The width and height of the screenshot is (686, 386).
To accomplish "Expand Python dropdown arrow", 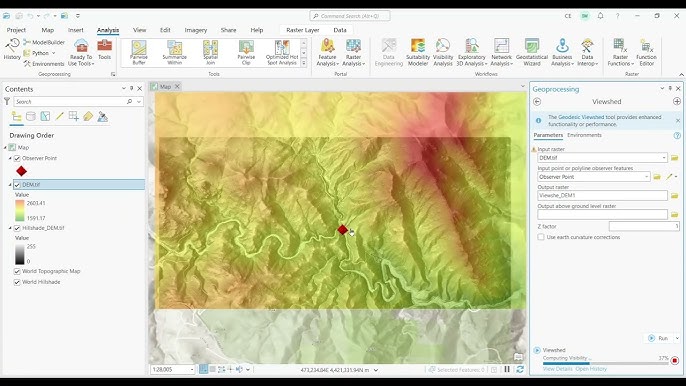I will click(54, 53).
